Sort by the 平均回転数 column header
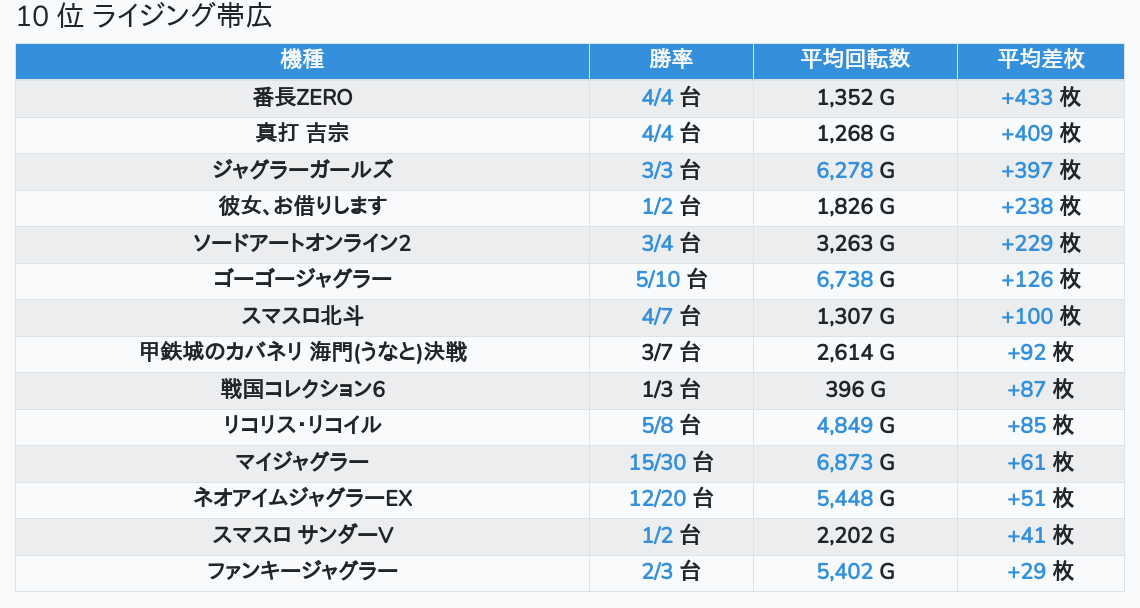 click(x=855, y=60)
